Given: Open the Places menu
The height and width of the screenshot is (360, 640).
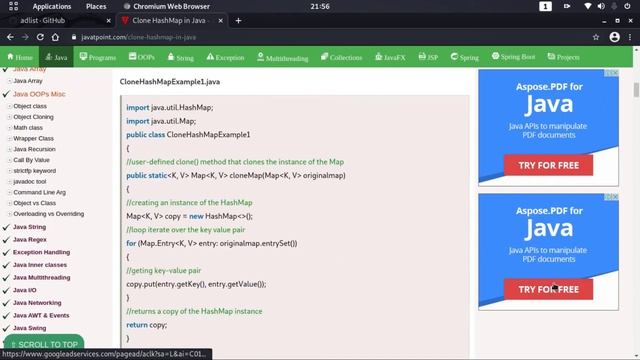Looking at the screenshot, I should point(96,7).
